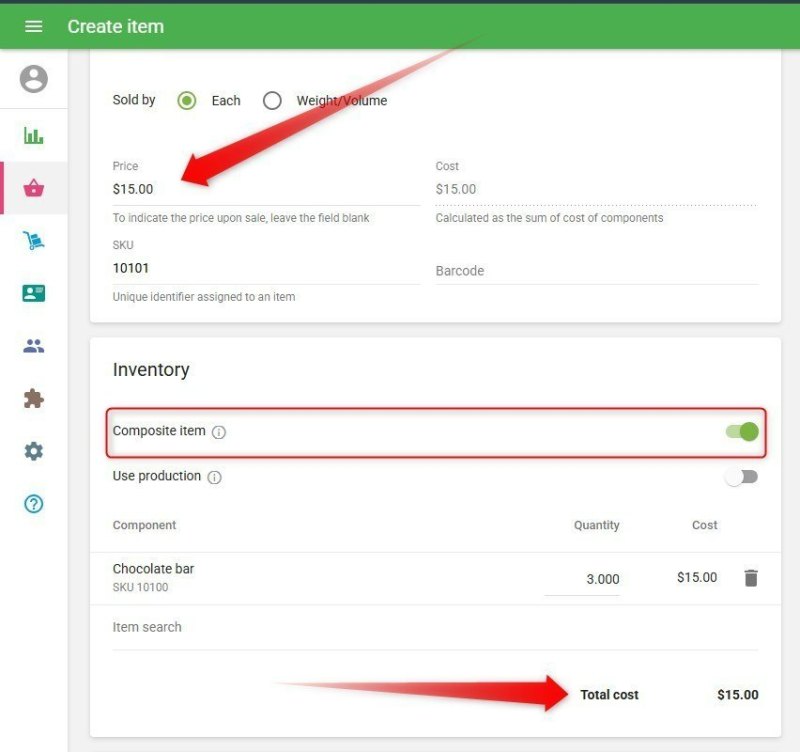Open the Reports bar chart icon
The width and height of the screenshot is (800, 752).
[33, 136]
